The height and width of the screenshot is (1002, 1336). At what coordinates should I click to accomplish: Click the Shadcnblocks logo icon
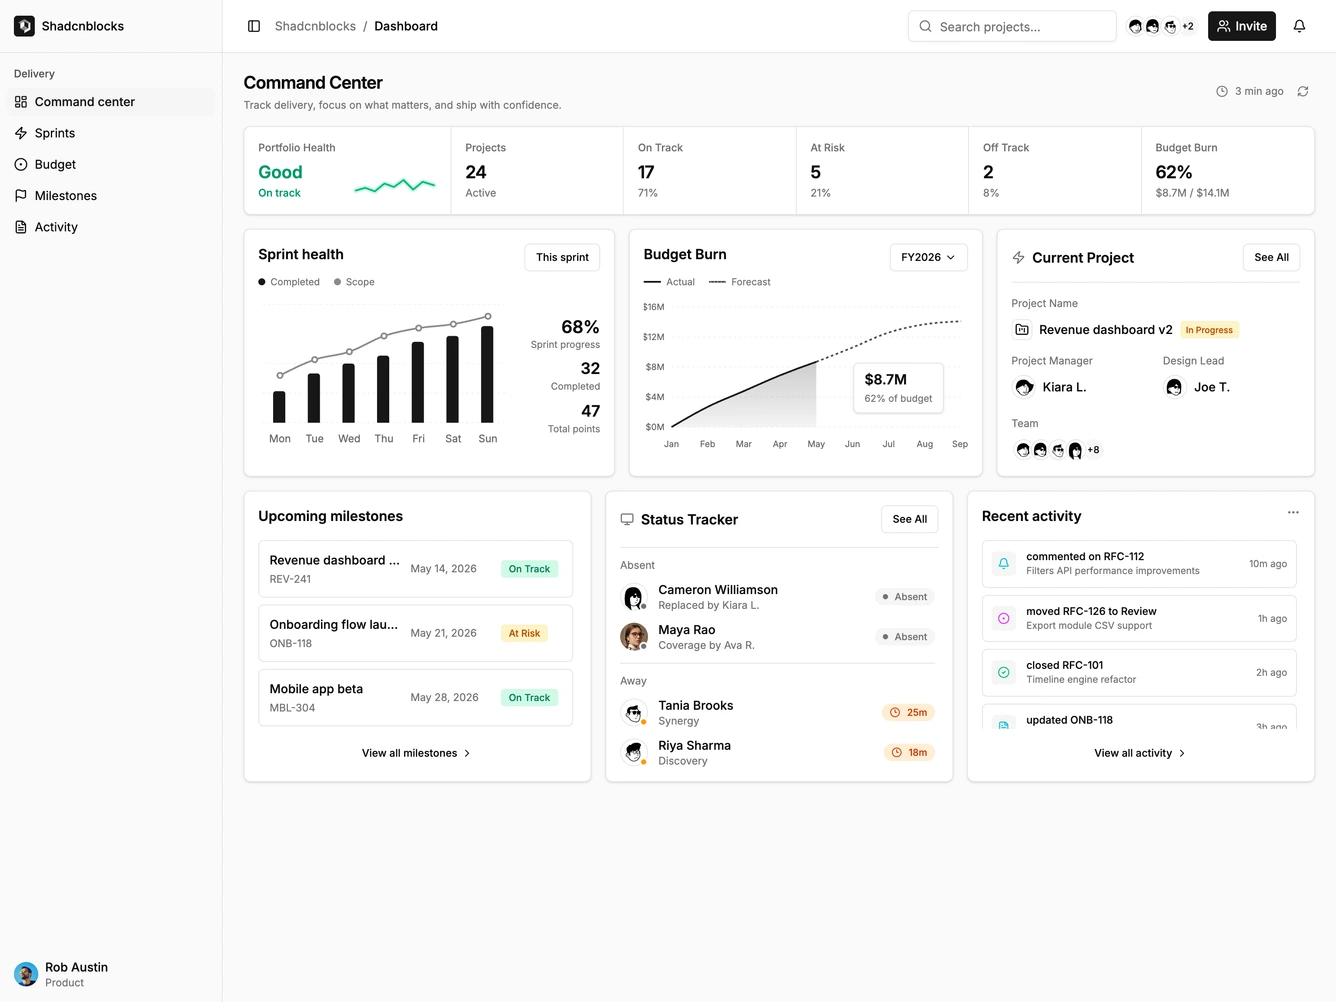click(24, 26)
